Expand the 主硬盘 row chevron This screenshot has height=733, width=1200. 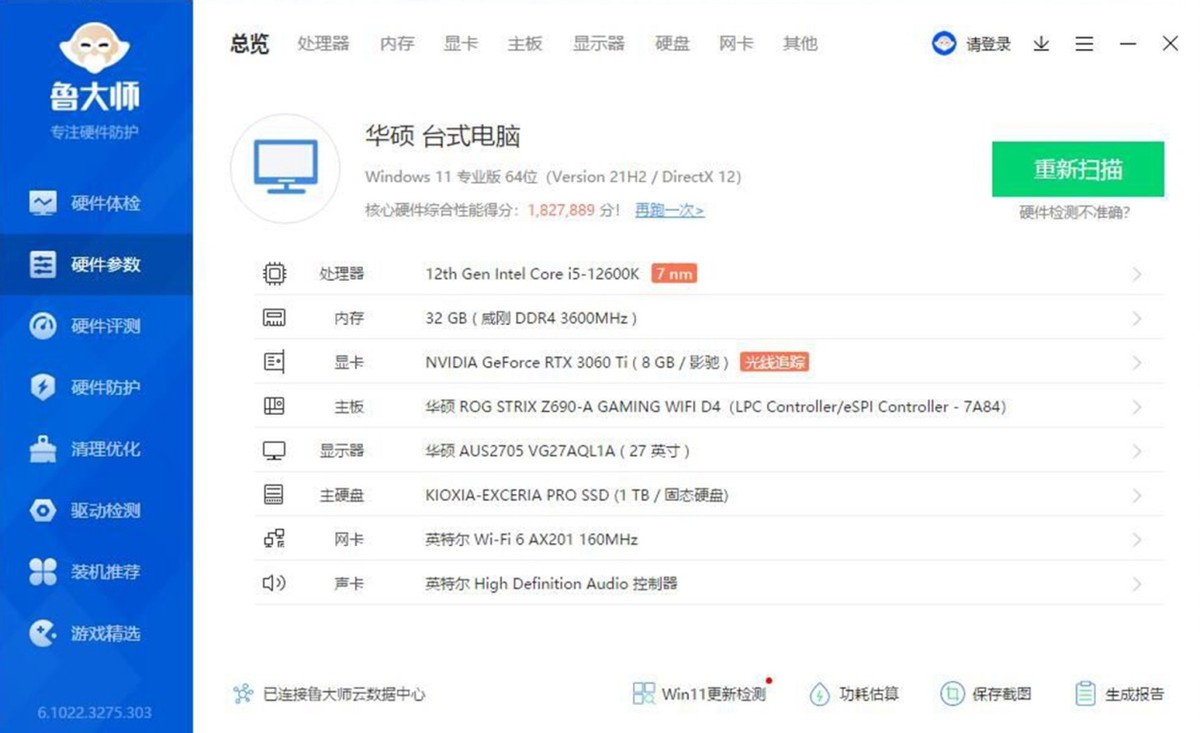pos(1137,495)
